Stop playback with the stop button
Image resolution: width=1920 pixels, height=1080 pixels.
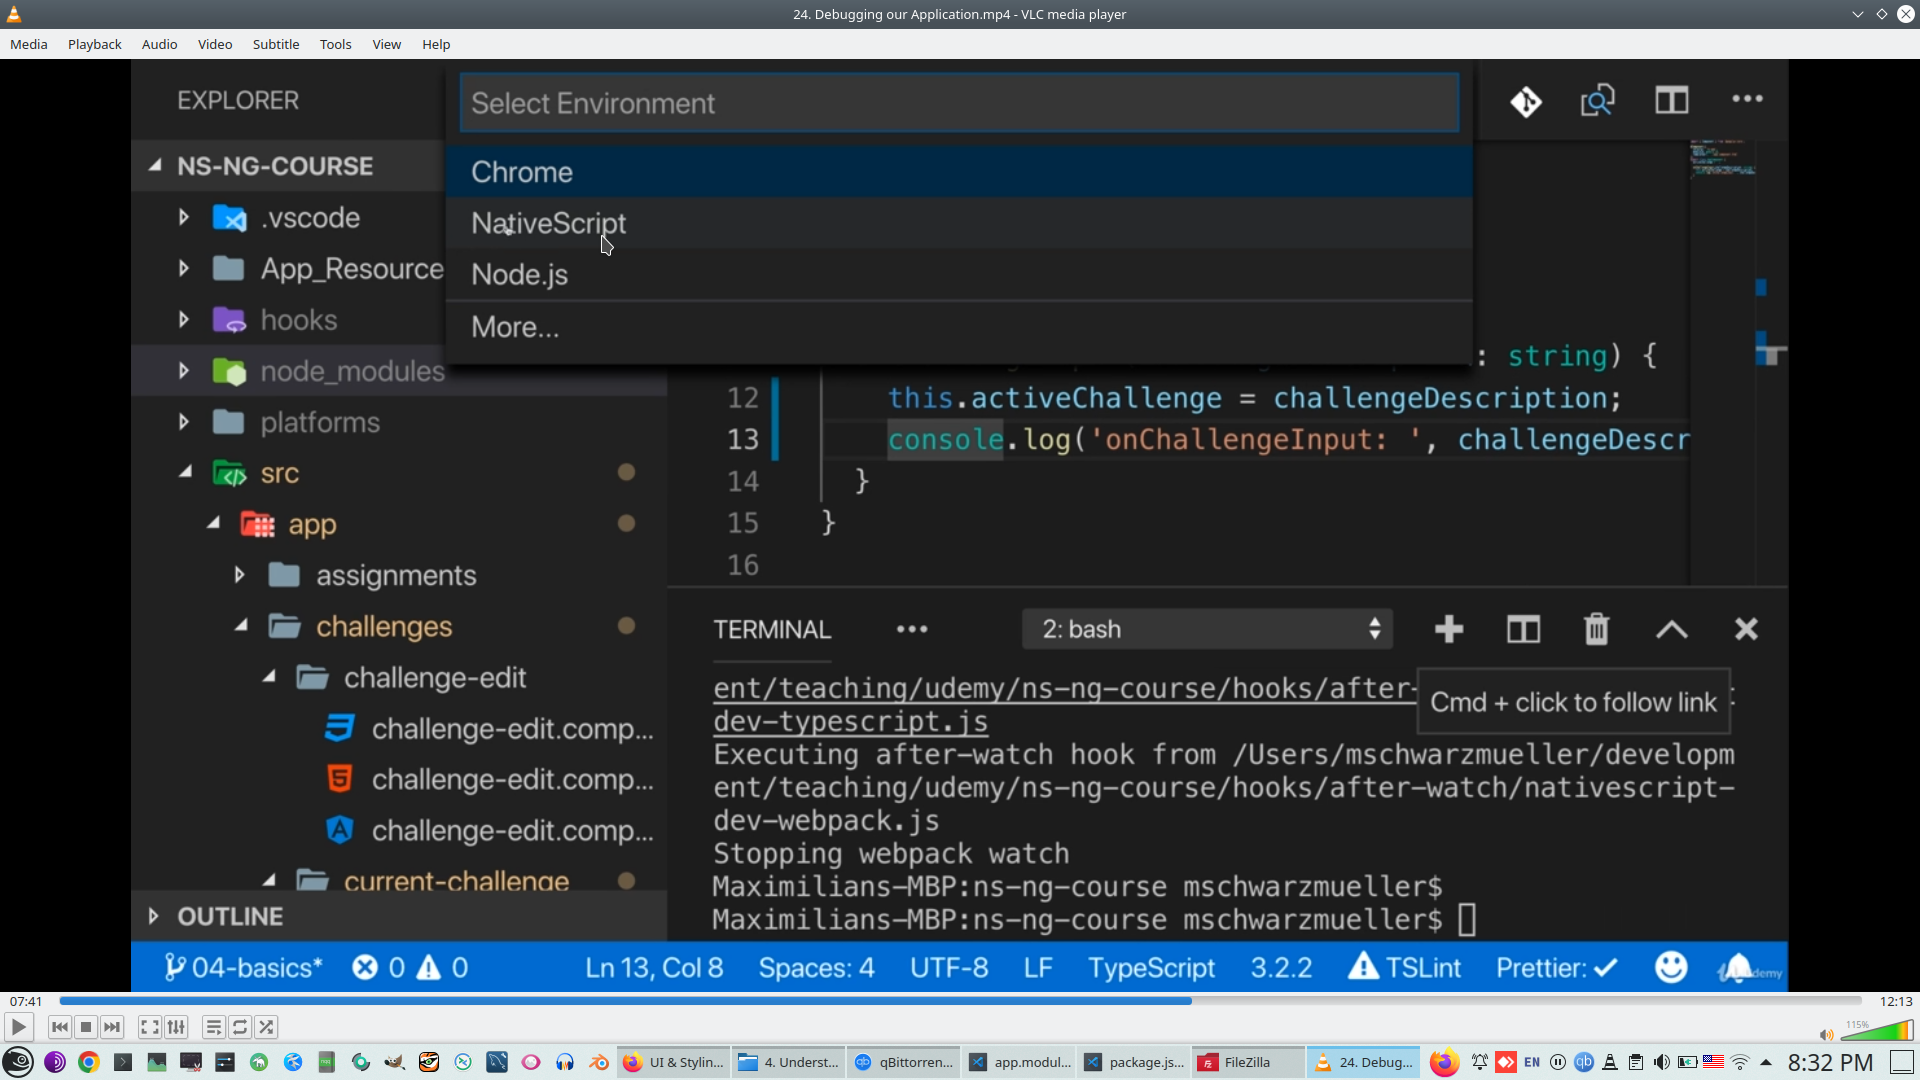click(86, 1027)
